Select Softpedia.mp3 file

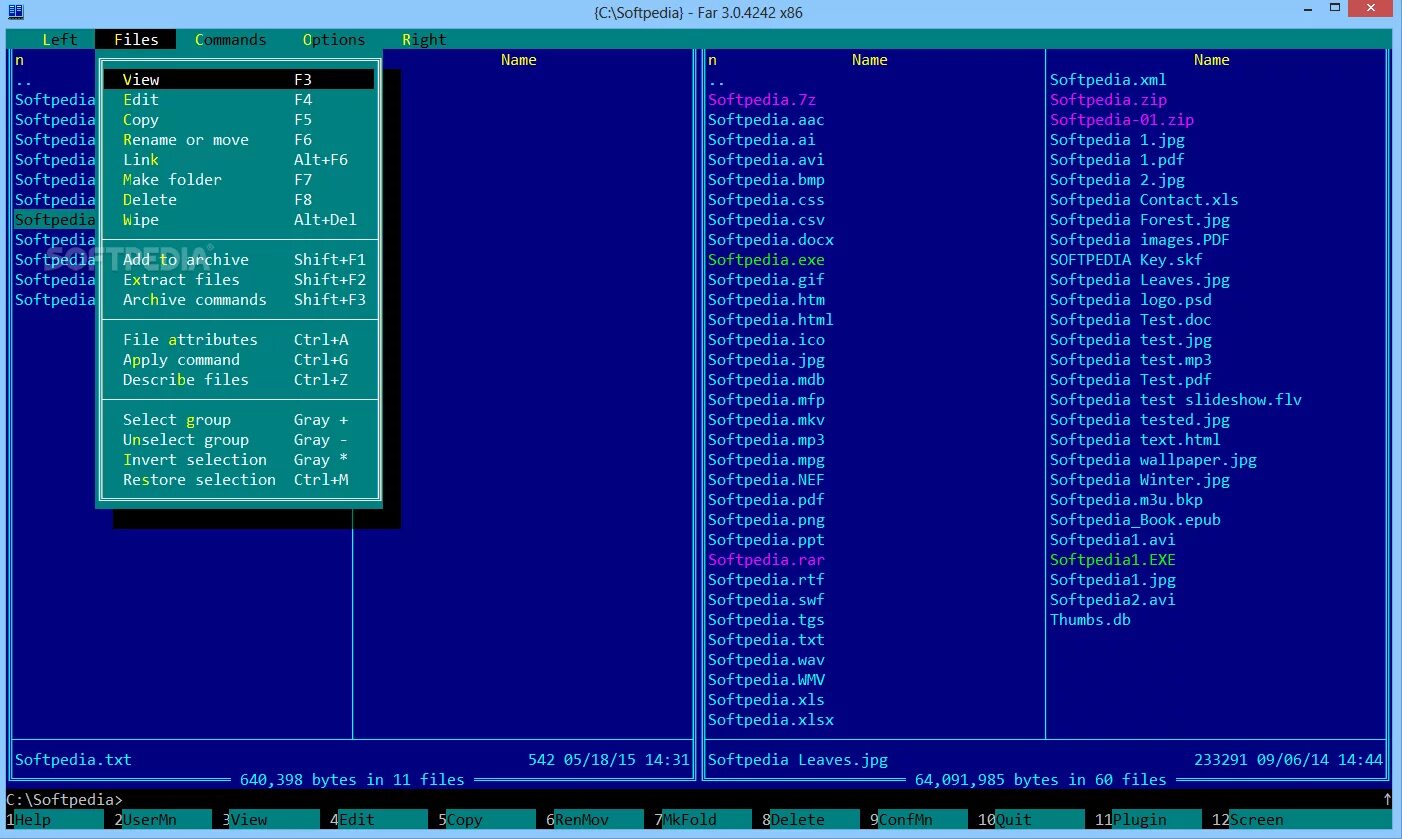click(x=766, y=440)
